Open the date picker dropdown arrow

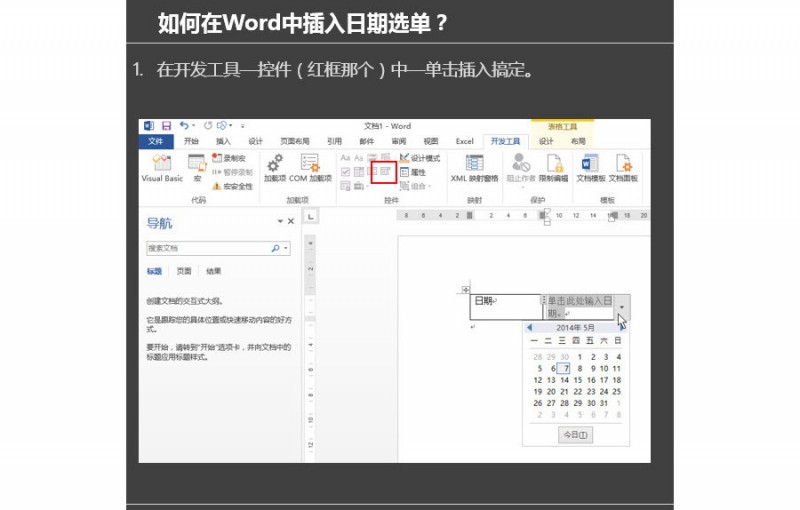[621, 307]
